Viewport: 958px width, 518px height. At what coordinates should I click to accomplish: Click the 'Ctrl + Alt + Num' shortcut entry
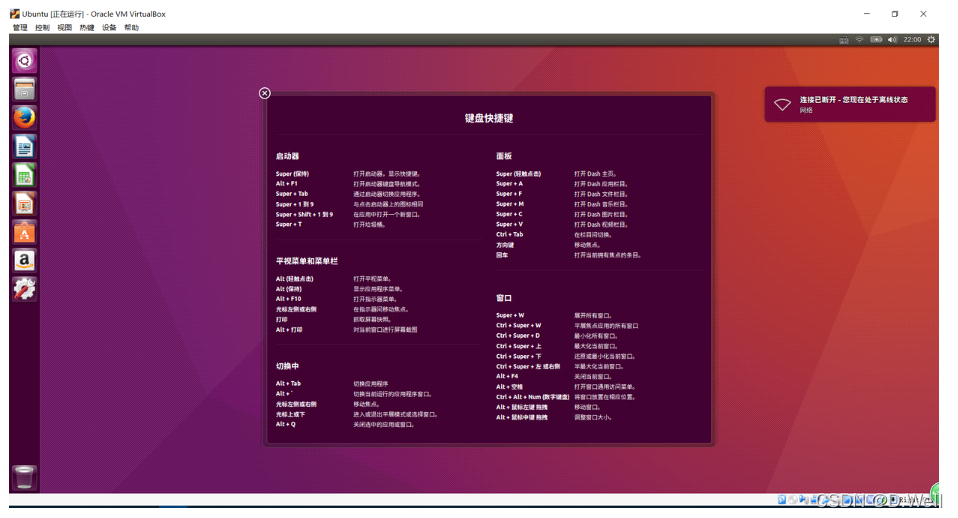pos(533,397)
